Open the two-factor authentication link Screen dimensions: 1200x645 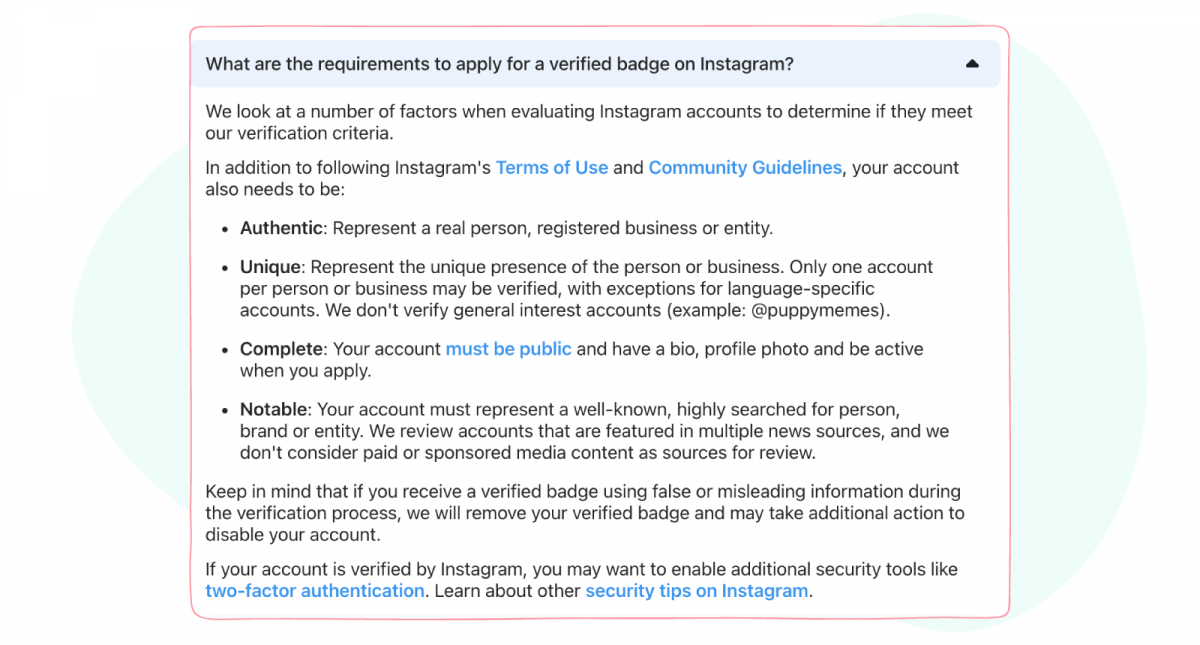click(314, 591)
